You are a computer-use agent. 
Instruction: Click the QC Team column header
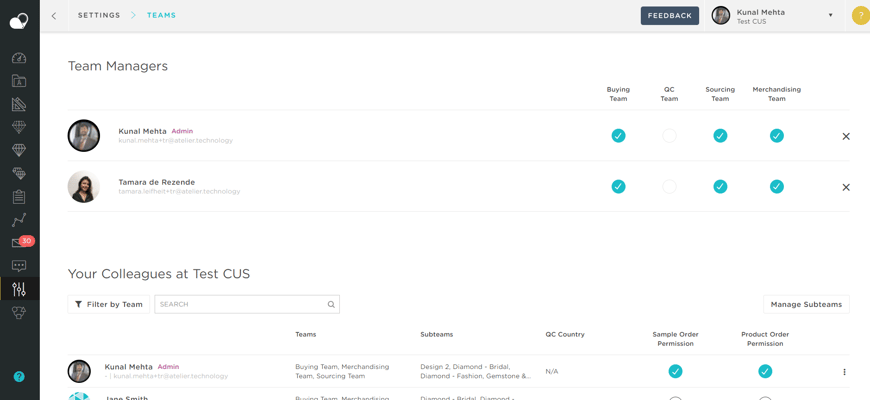coord(669,94)
